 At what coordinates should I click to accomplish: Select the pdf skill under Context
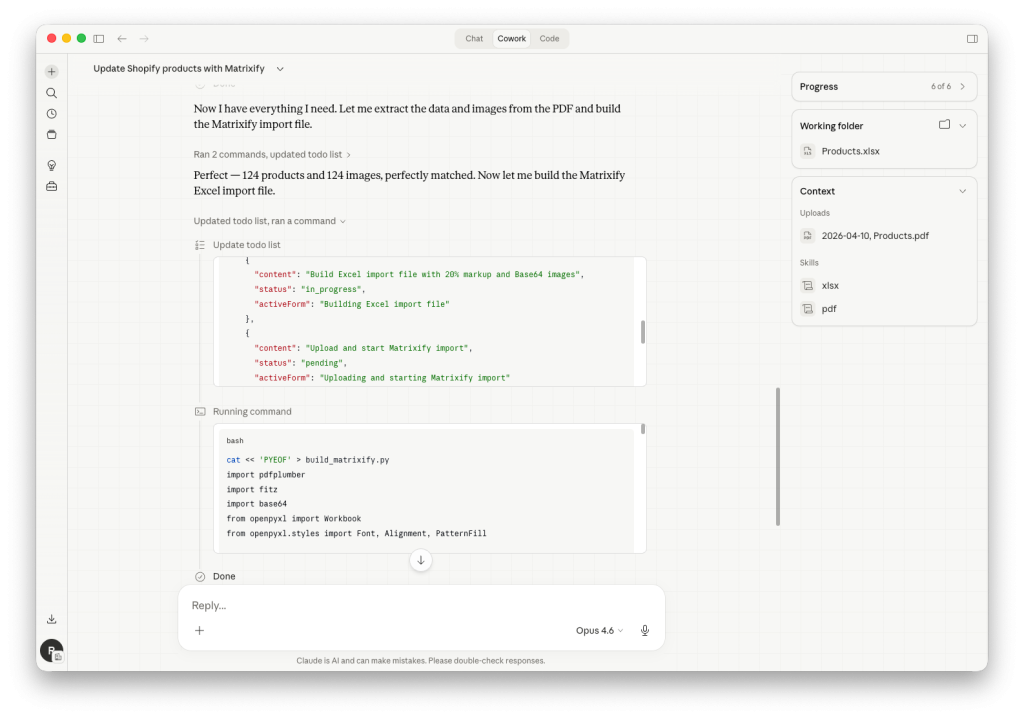point(827,308)
